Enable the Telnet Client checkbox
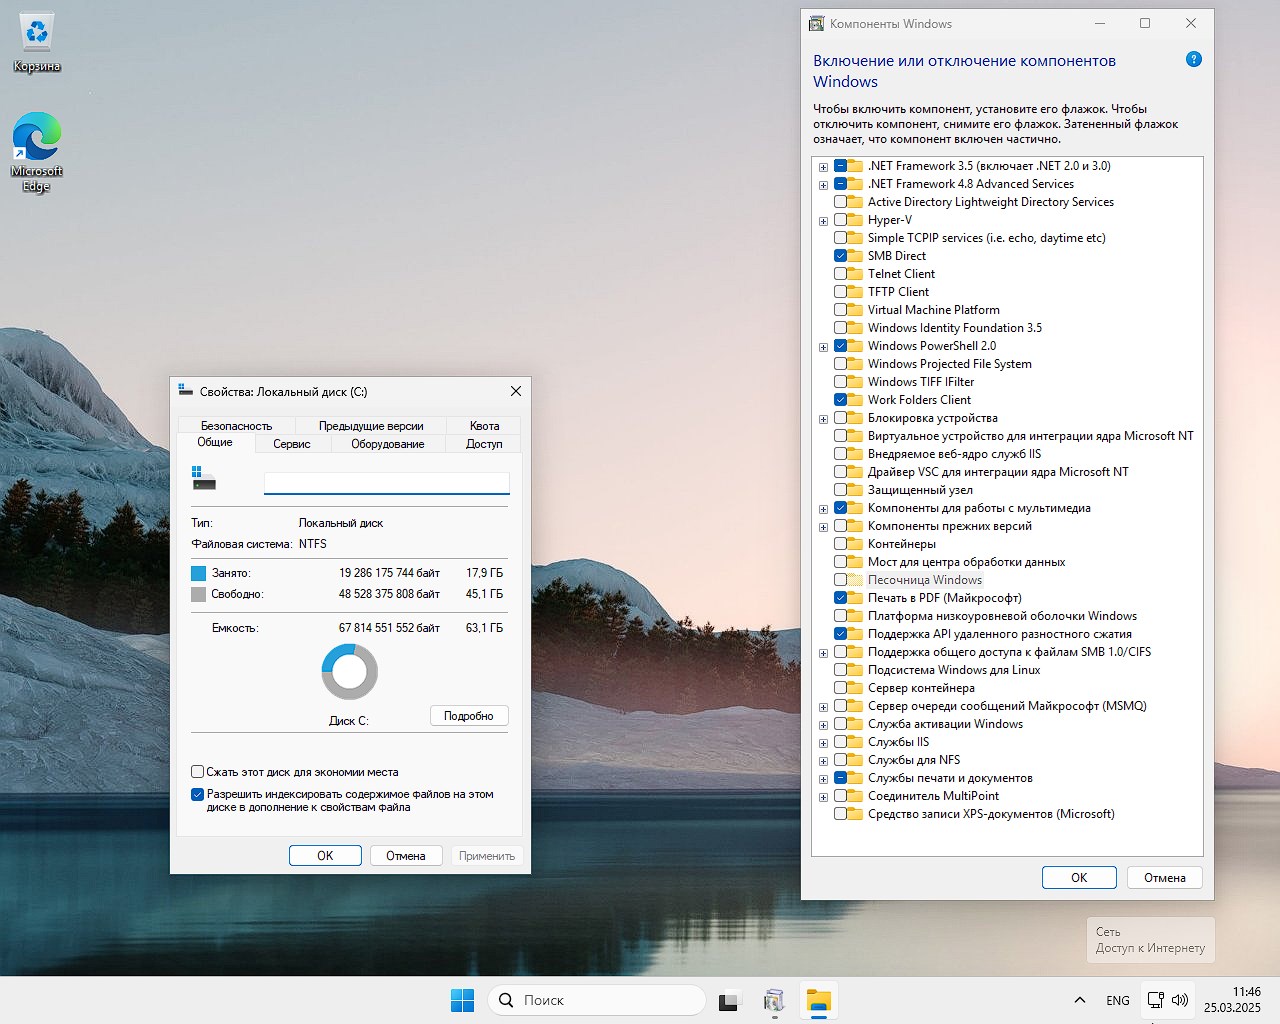 (x=841, y=274)
